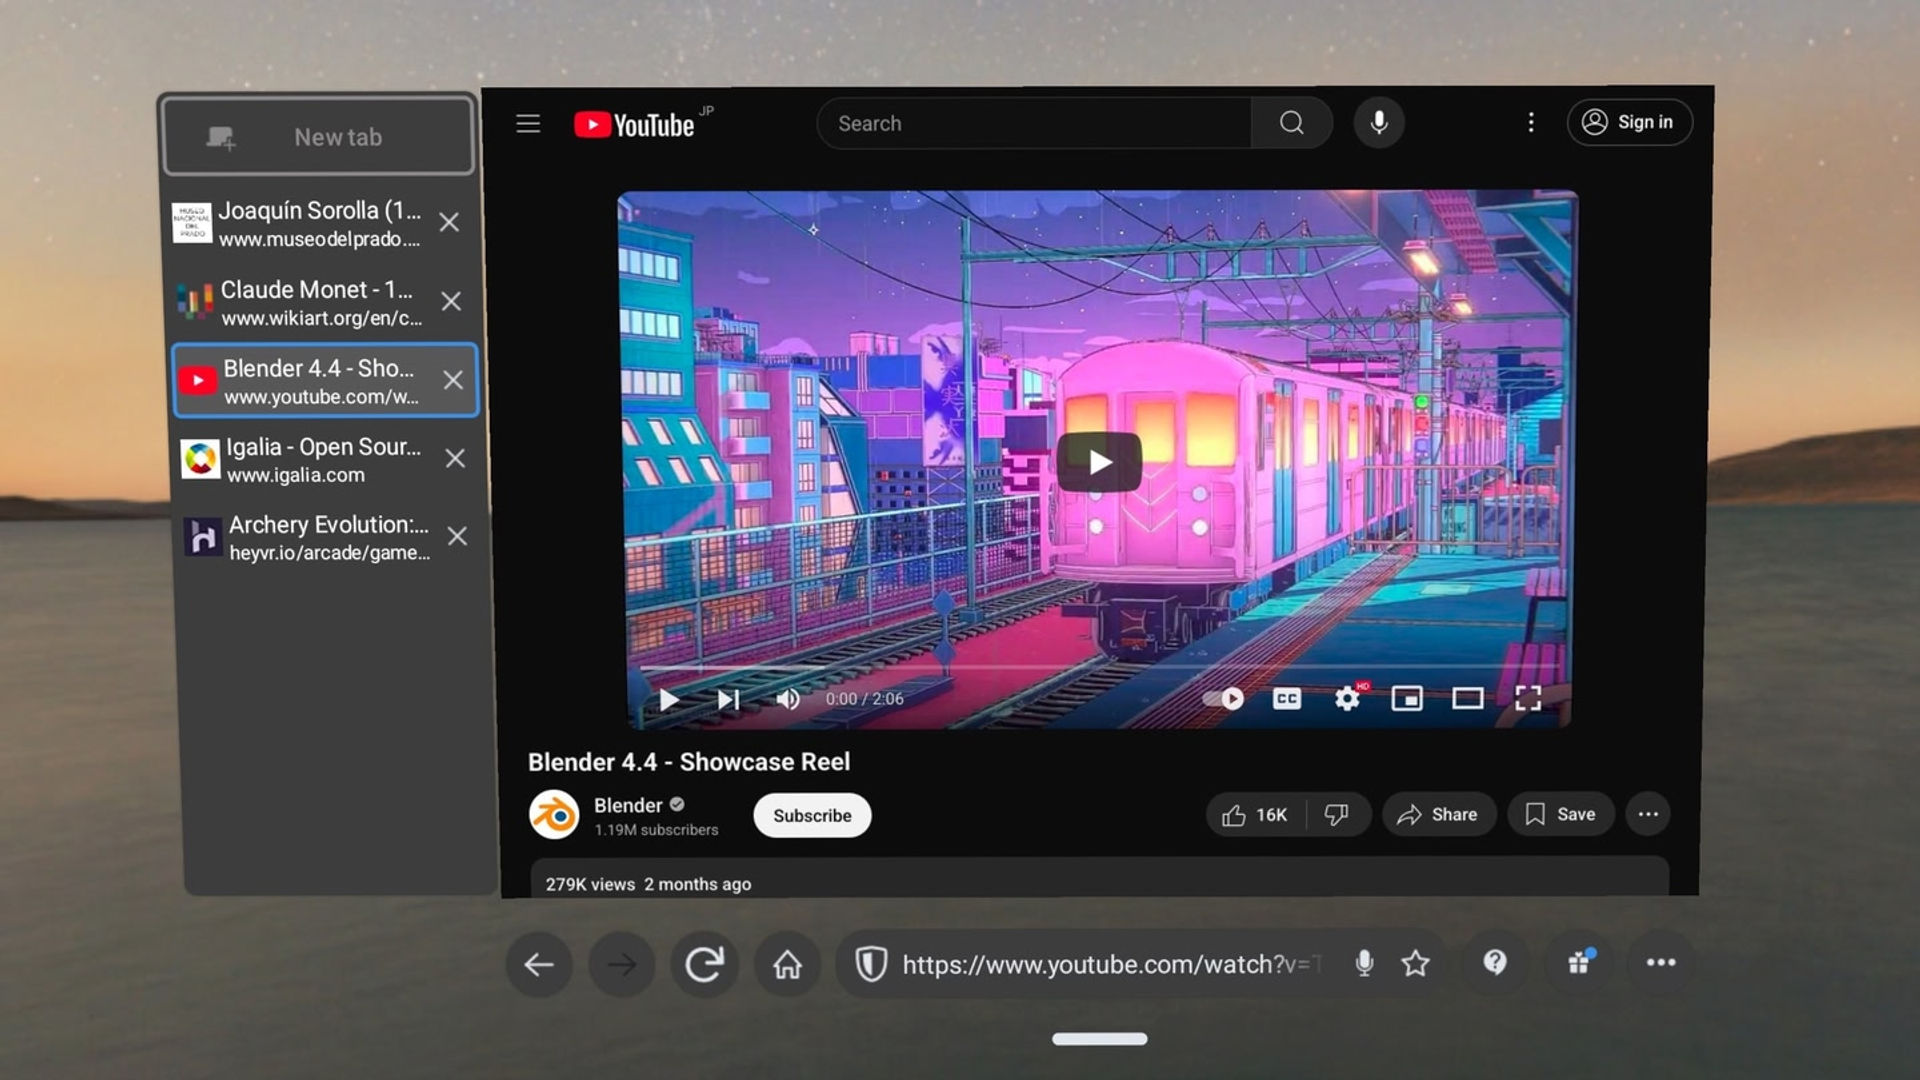The height and width of the screenshot is (1080, 1920).
Task: Open the YouTube settings three-dot menu
Action: 1531,122
